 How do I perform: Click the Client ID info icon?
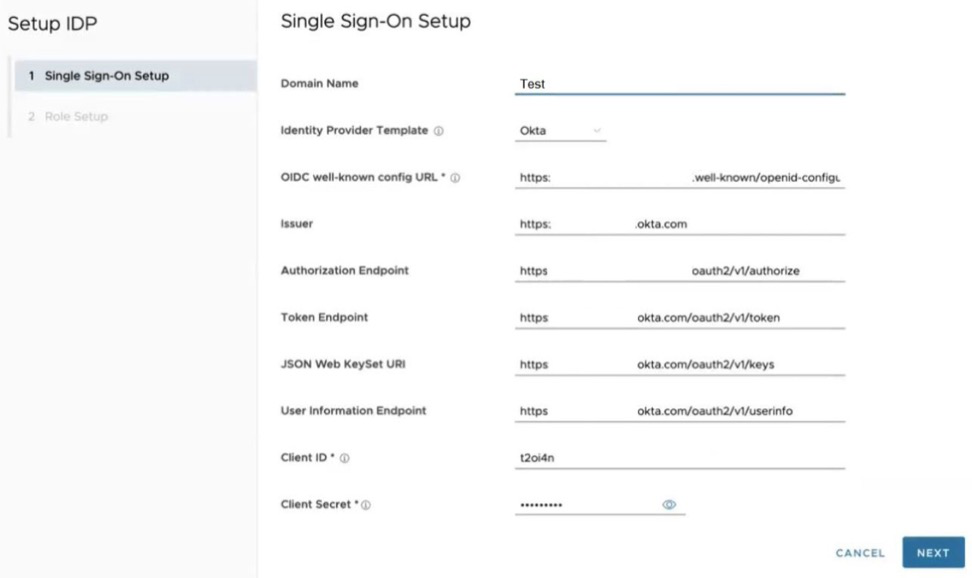tap(345, 458)
